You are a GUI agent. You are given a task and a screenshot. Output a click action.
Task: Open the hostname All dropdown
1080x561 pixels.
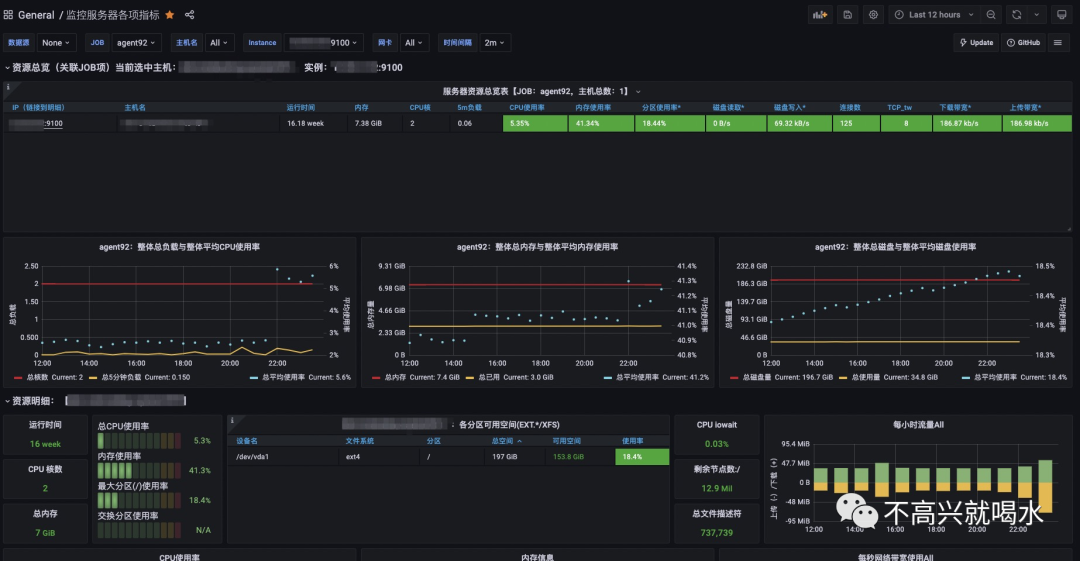pos(219,43)
